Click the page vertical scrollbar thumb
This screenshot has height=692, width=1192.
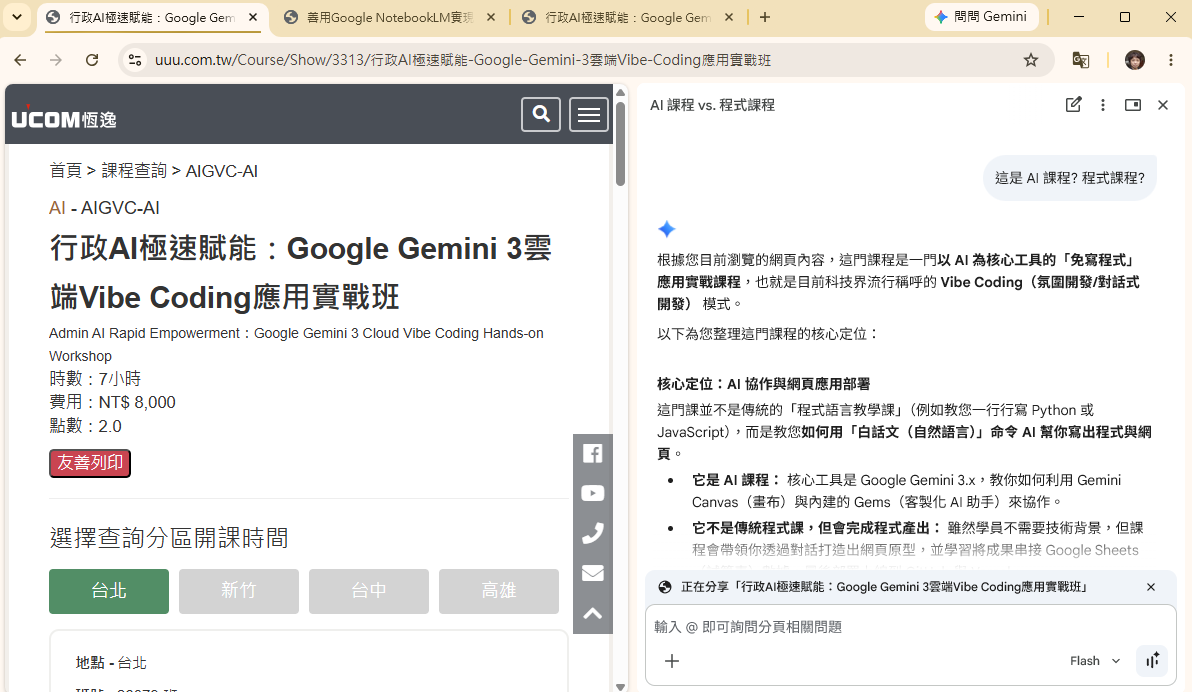click(620, 144)
